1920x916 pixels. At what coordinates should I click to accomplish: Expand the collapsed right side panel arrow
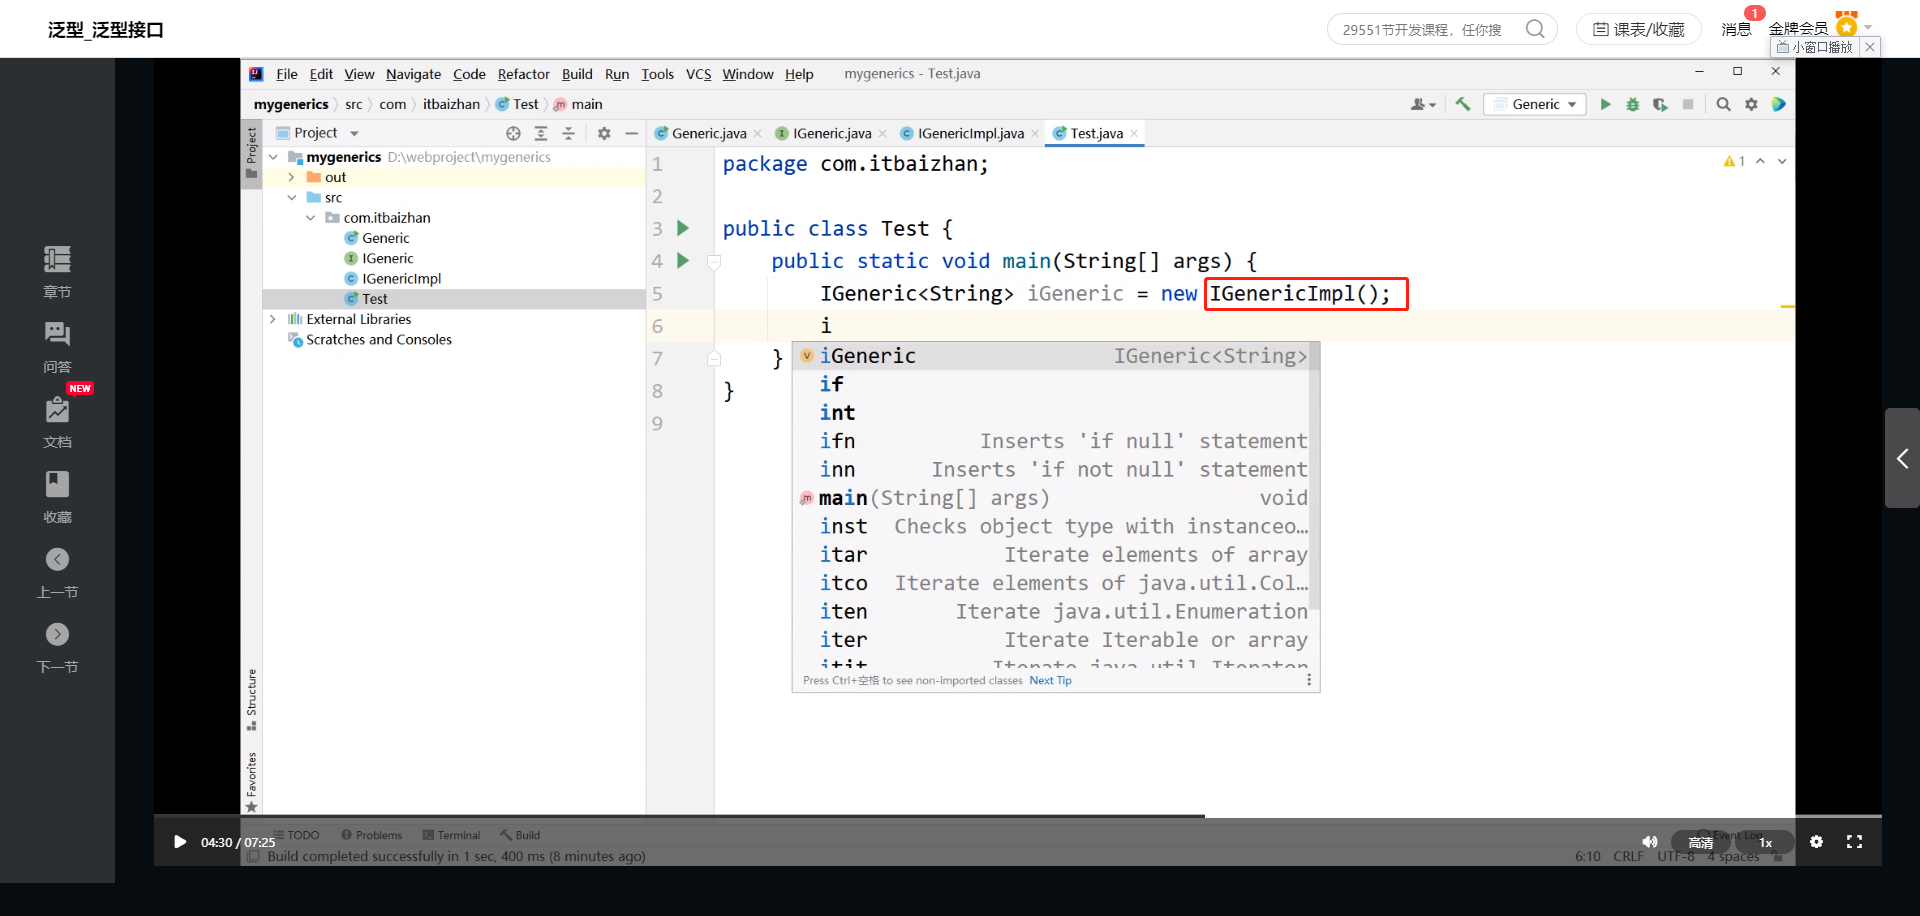point(1902,458)
